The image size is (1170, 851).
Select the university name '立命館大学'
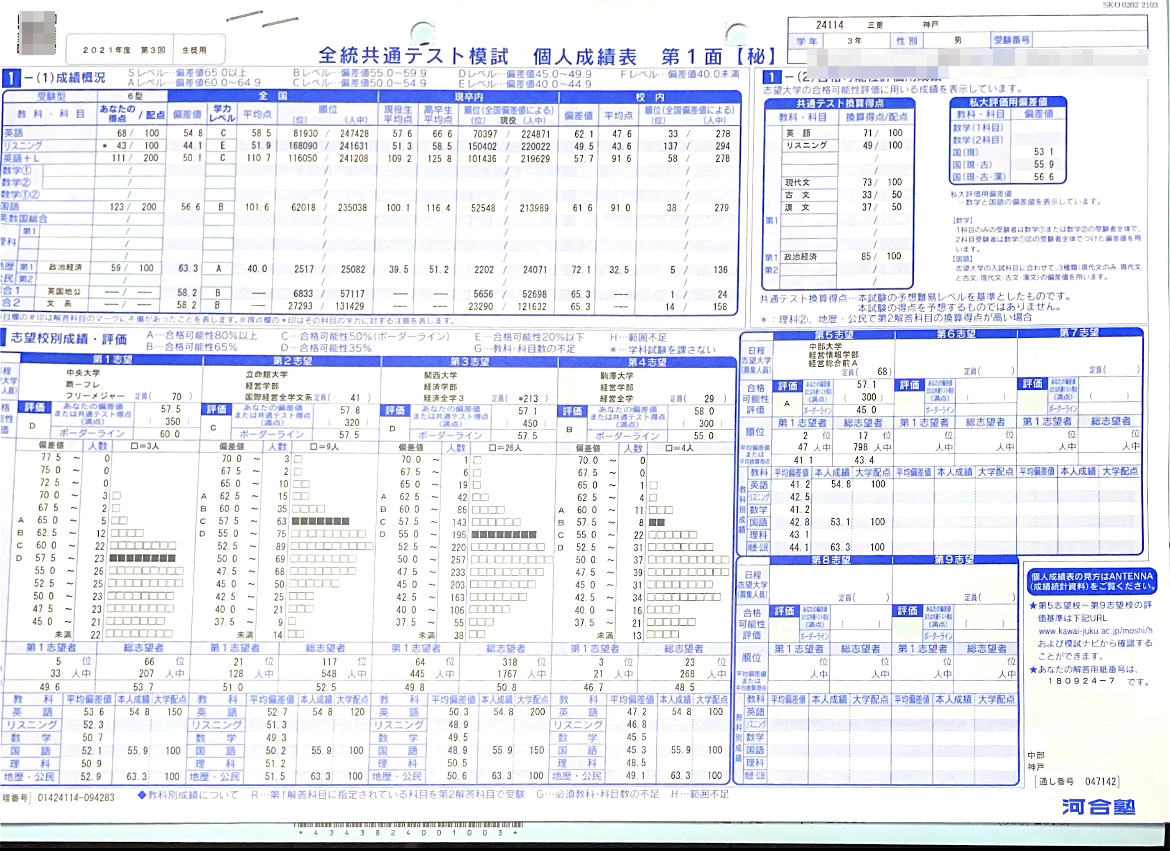pyautogui.click(x=266, y=374)
